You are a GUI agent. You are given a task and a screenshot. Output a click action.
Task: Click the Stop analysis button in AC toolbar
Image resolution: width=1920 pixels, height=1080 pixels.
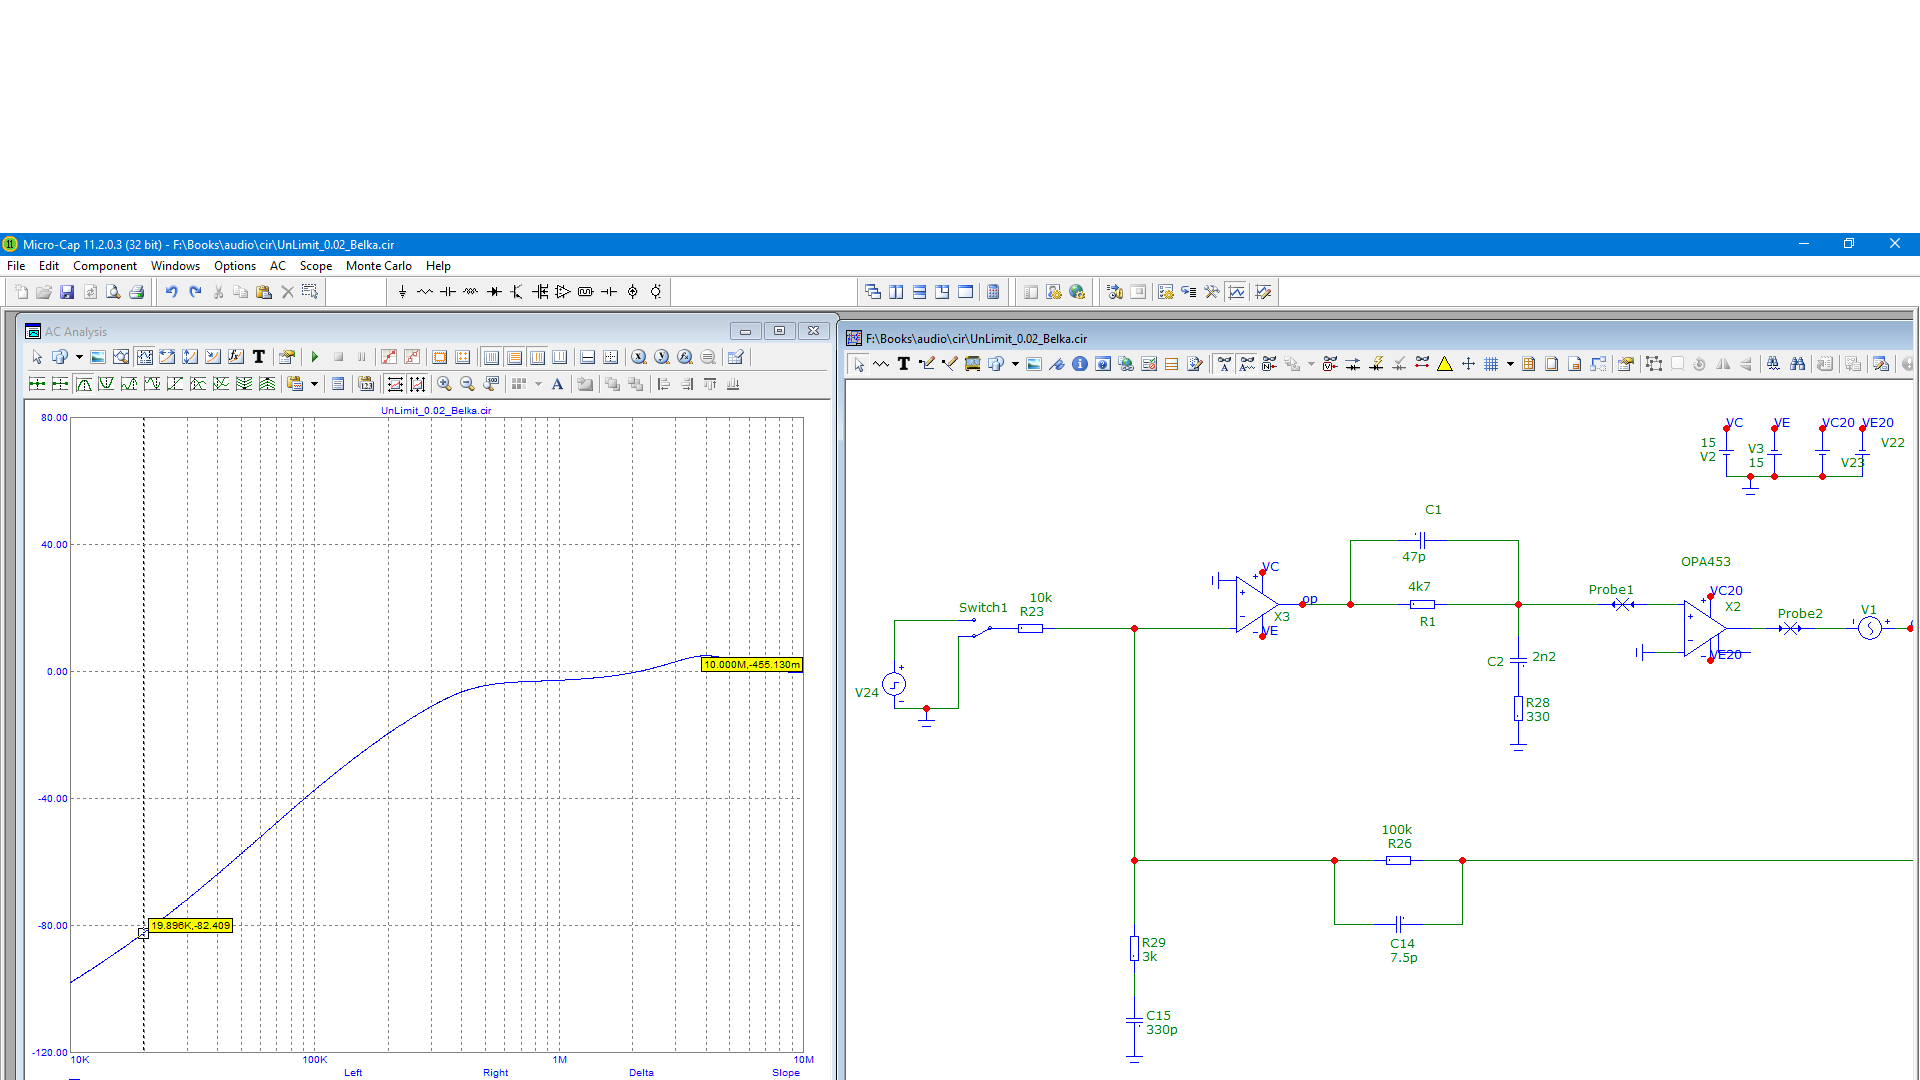pos(338,357)
